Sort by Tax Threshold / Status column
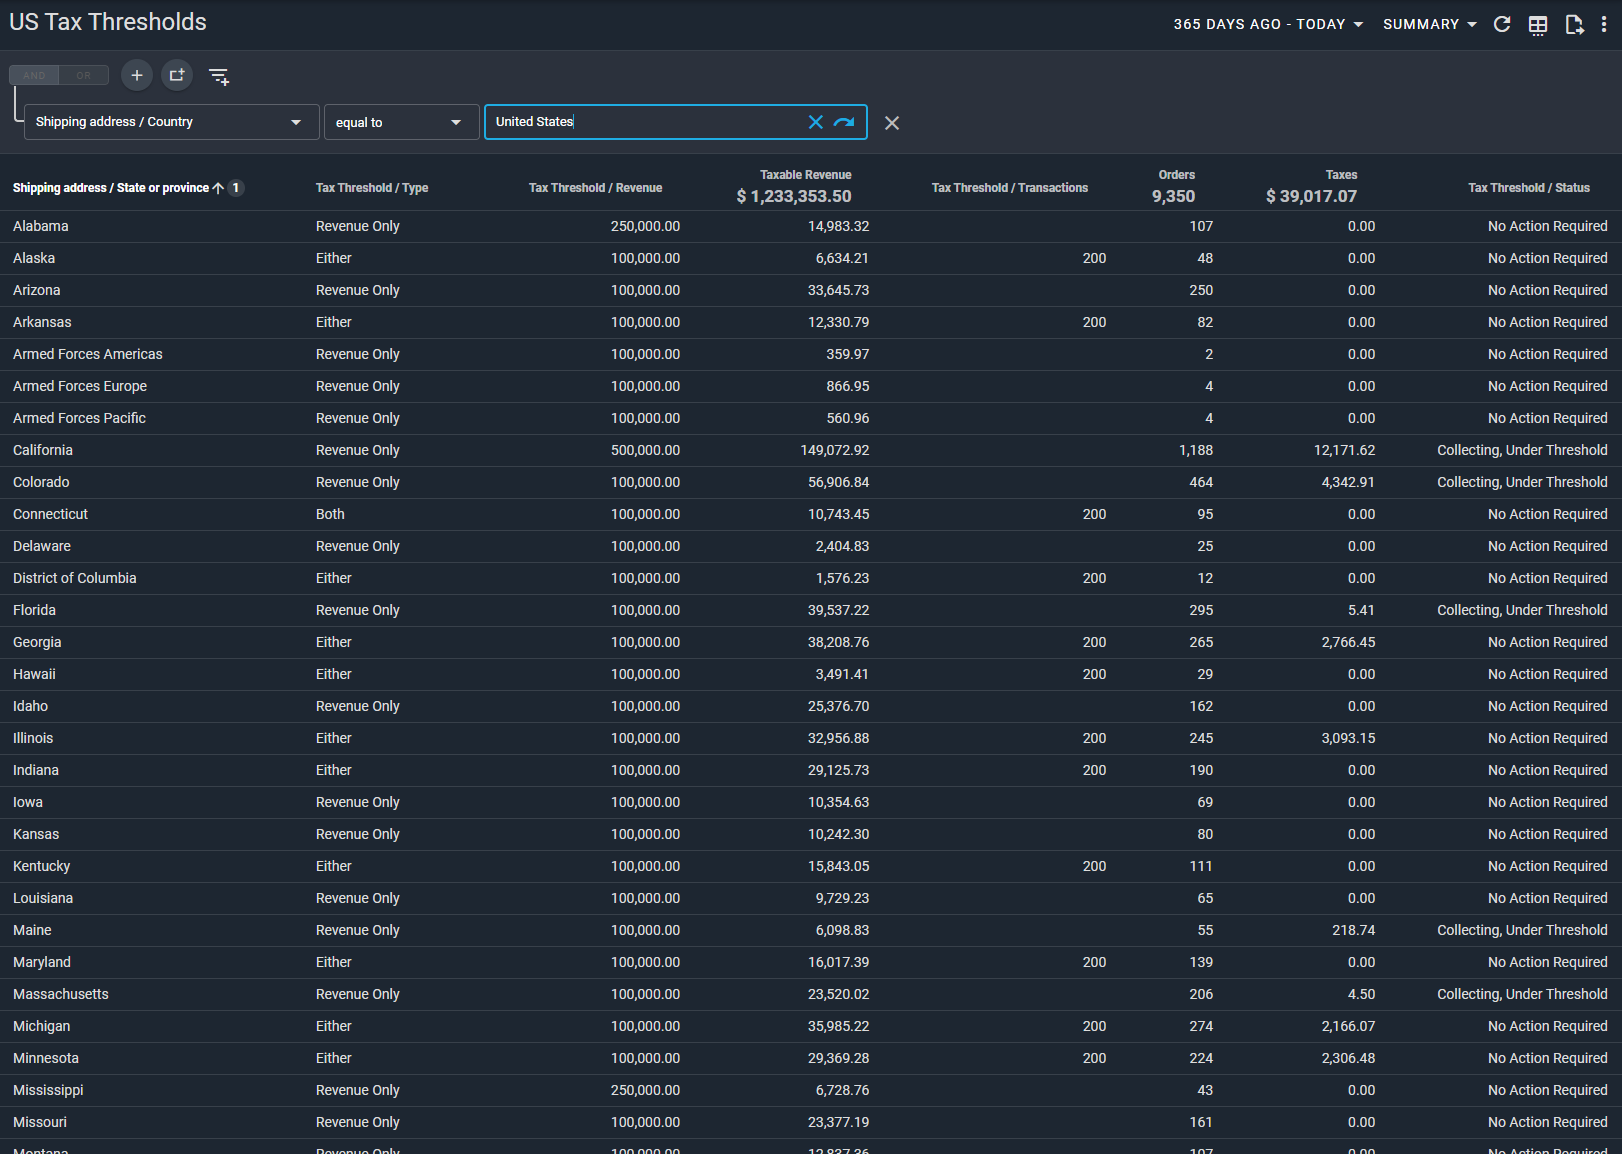 pyautogui.click(x=1528, y=188)
